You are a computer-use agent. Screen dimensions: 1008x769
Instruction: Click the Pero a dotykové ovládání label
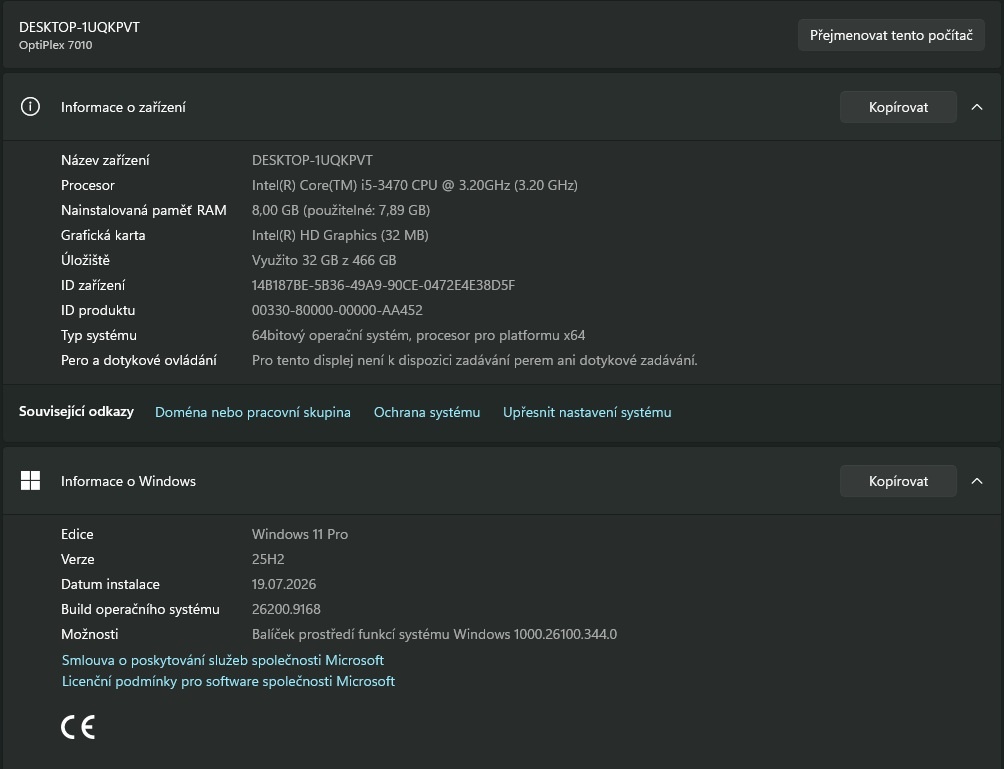click(138, 361)
